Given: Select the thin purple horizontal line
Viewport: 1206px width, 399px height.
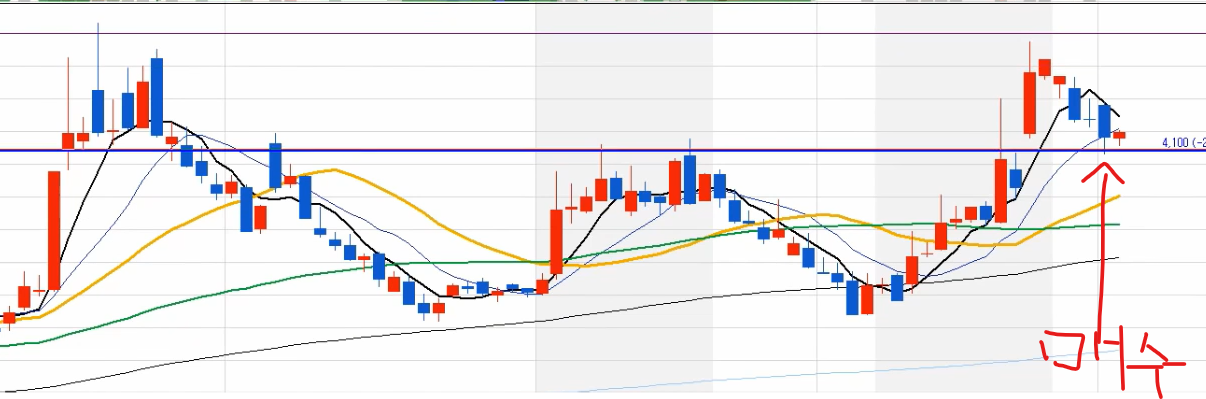Looking at the screenshot, I should point(603,33).
